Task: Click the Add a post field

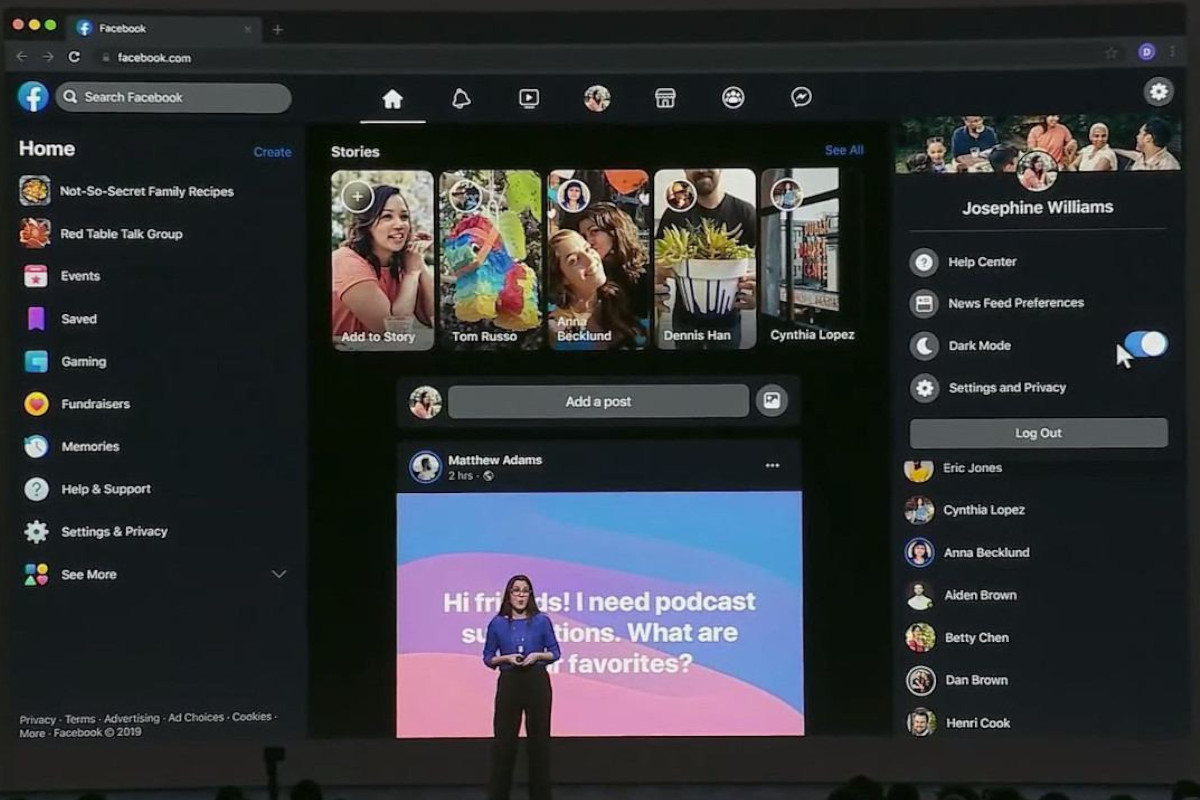Action: [598, 401]
